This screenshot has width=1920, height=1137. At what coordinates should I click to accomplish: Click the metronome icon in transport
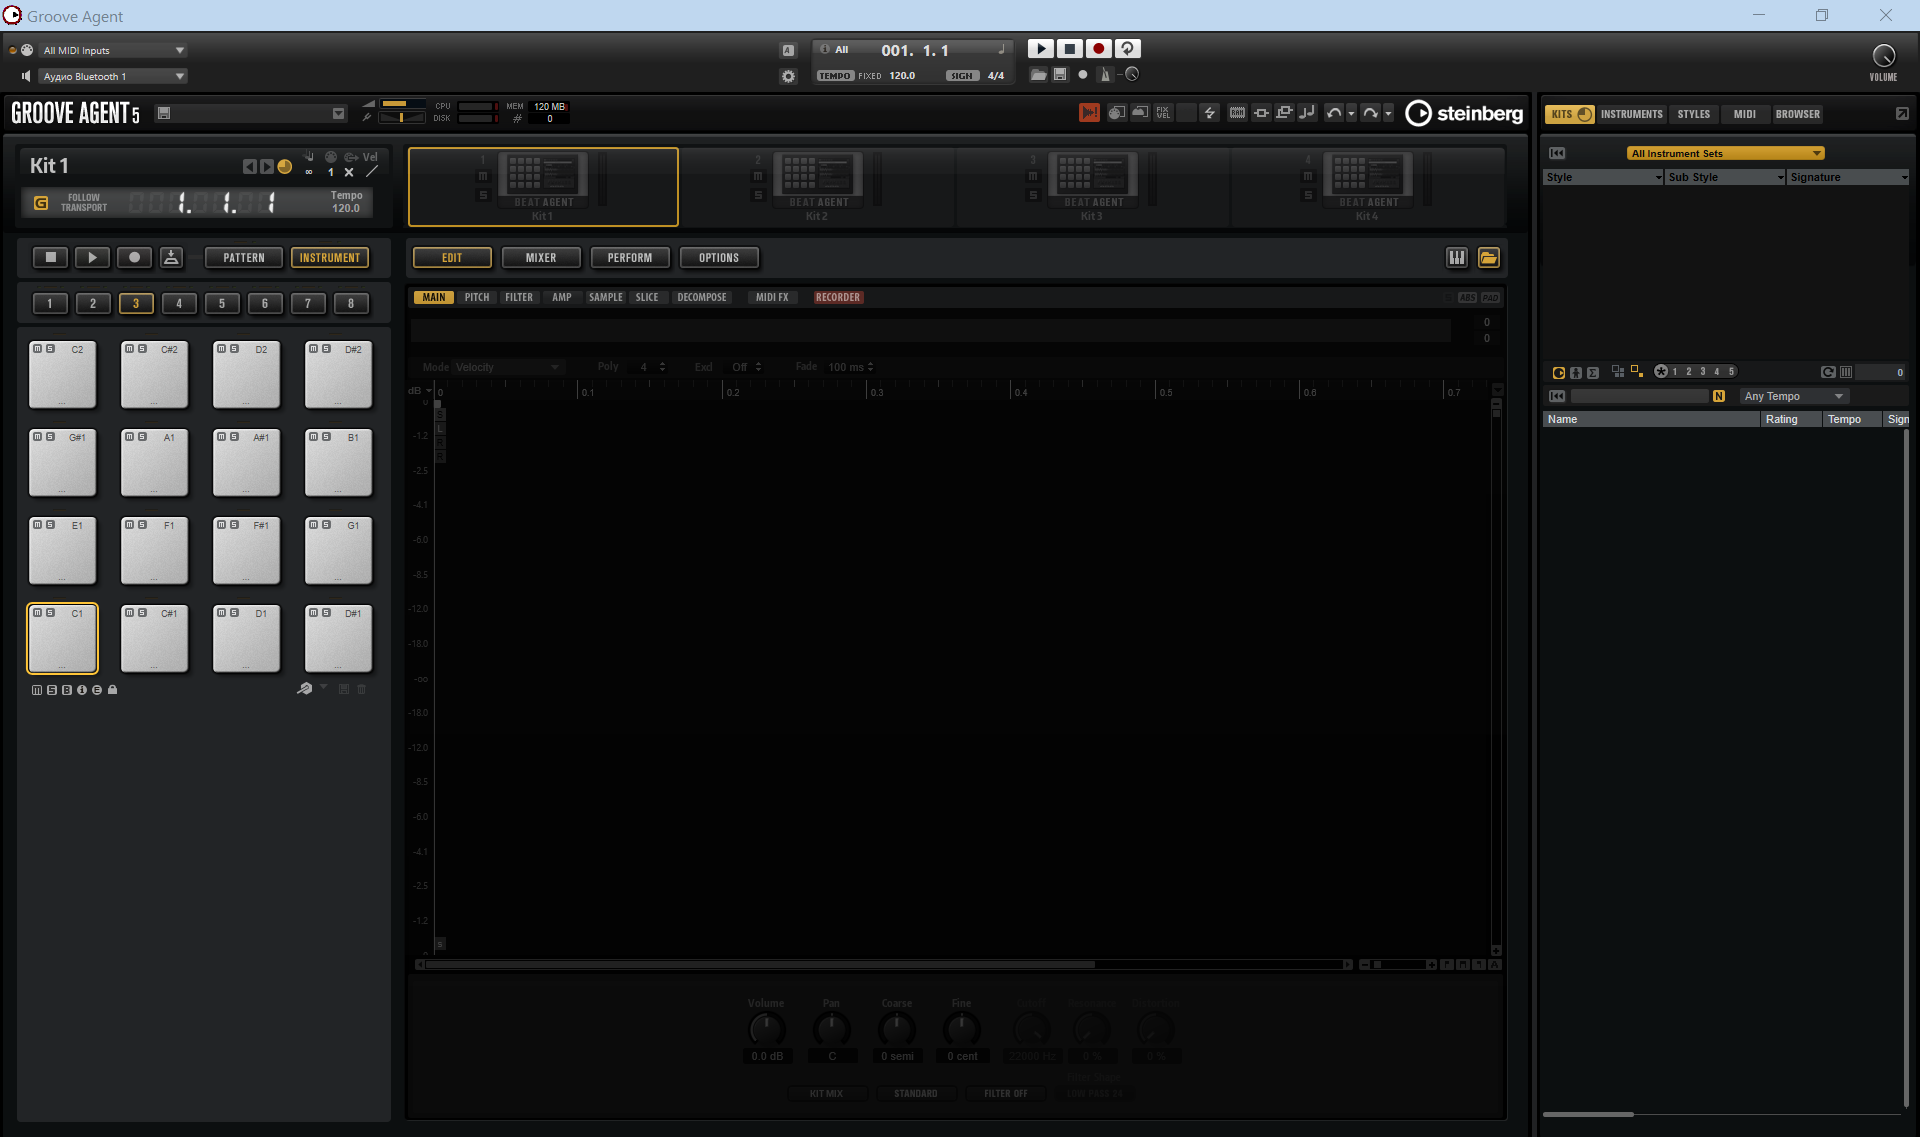coord(1105,75)
